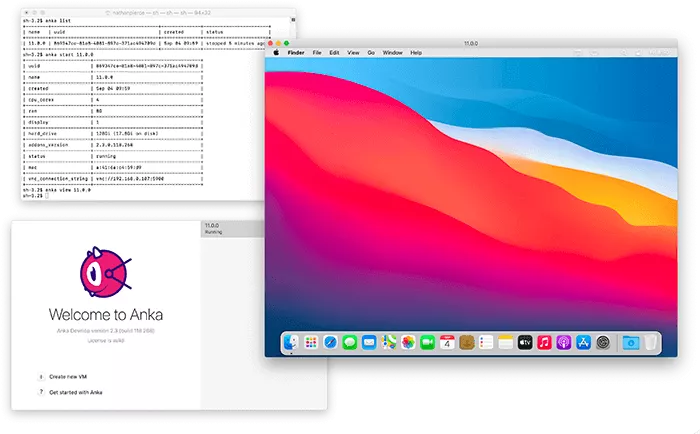Open the Go menu

(371, 53)
